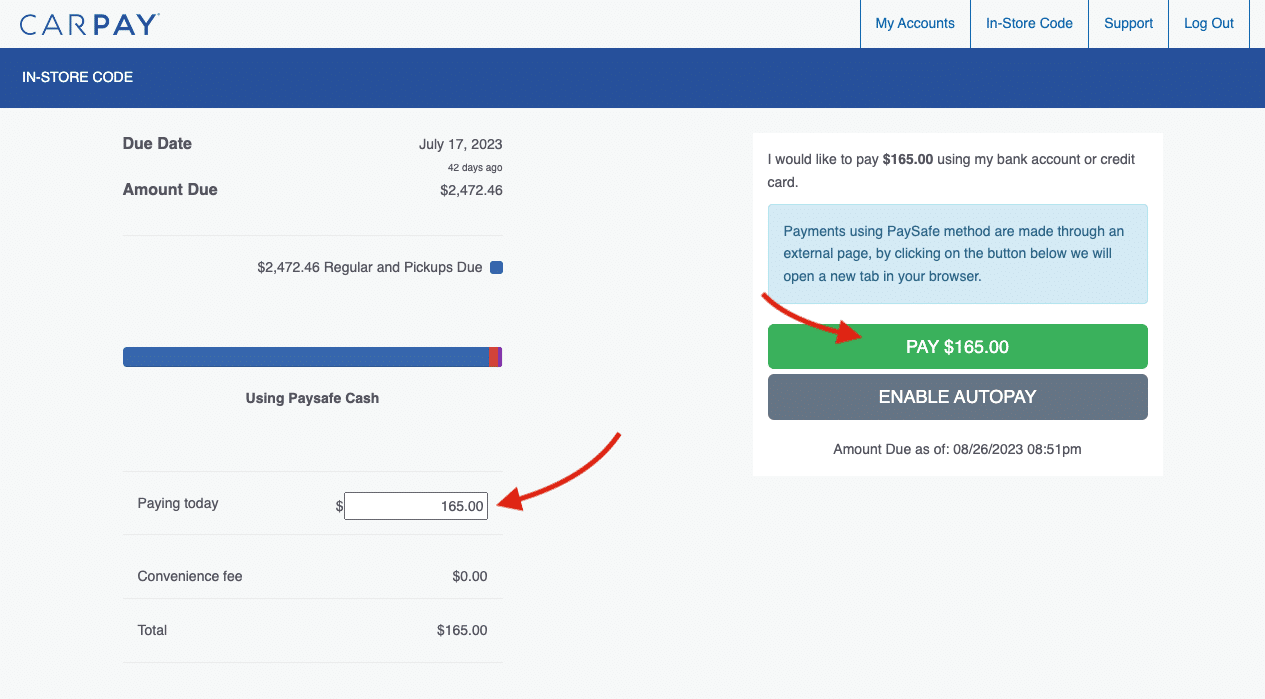Click the Total $165.00 row
1265x699 pixels.
pos(461,630)
